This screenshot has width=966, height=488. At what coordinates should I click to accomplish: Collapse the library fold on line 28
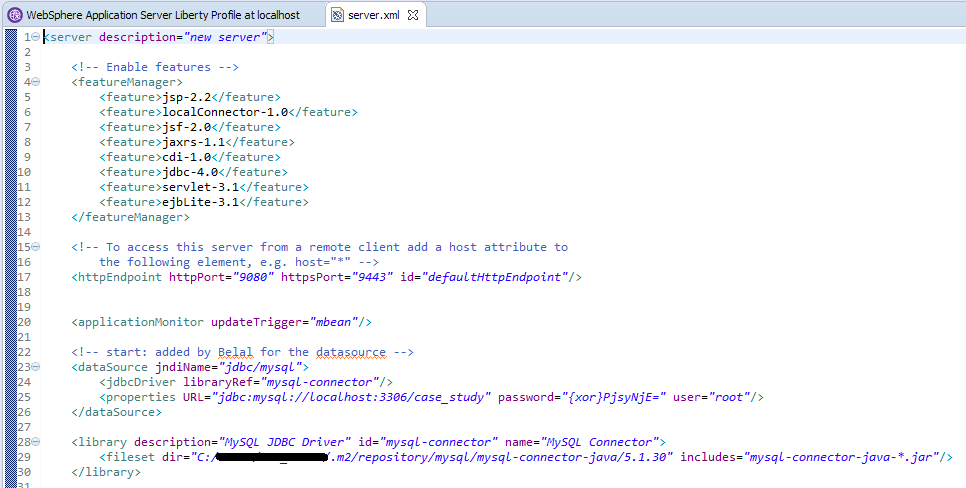[x=36, y=442]
